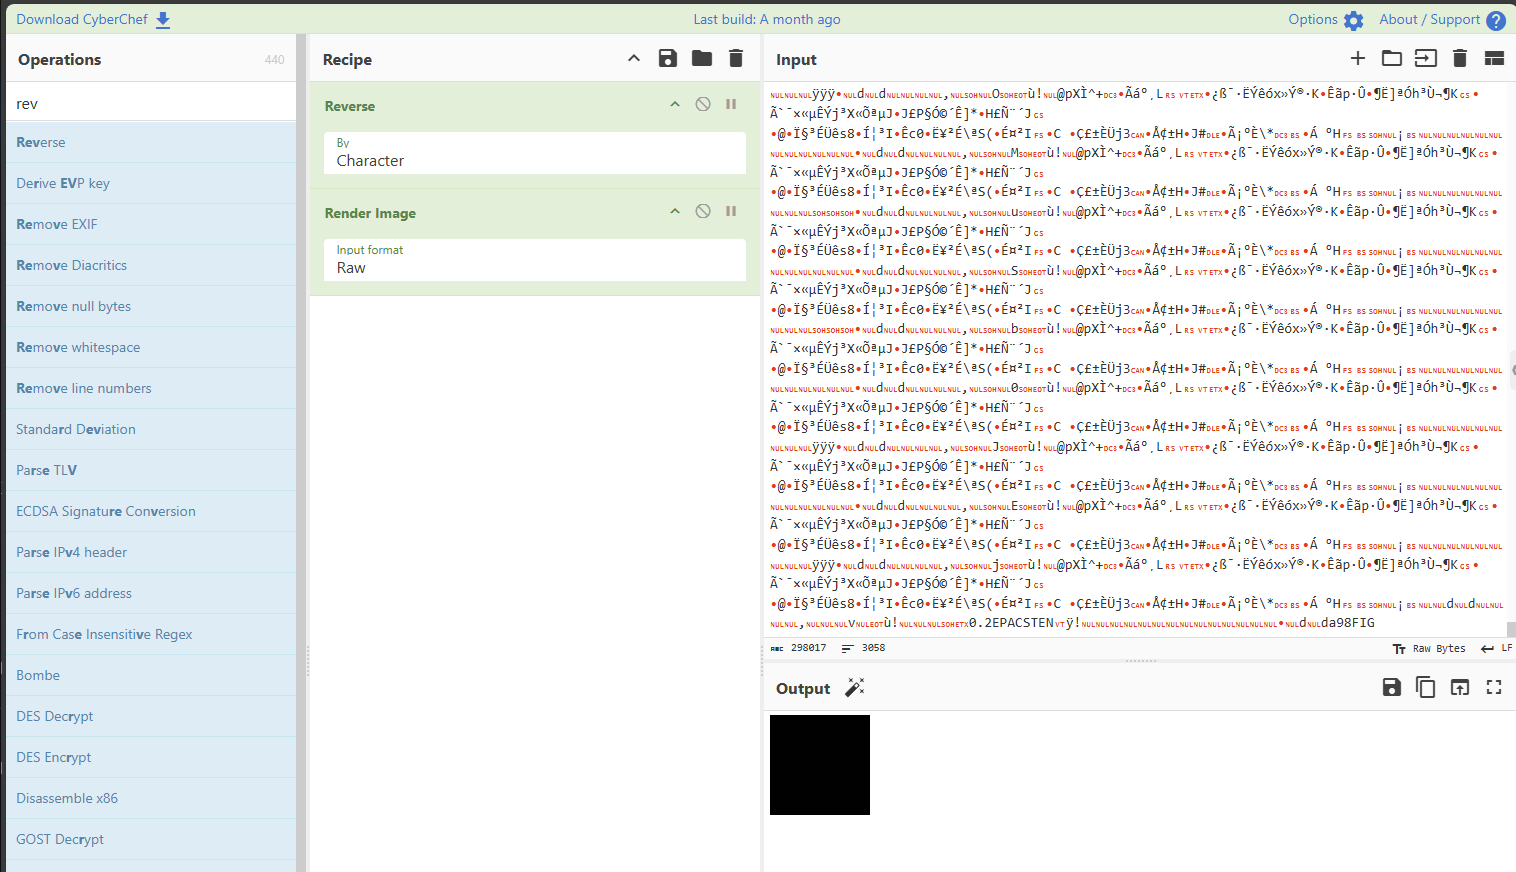
Task: Click the Download CyberChef link
Action: 93,20
